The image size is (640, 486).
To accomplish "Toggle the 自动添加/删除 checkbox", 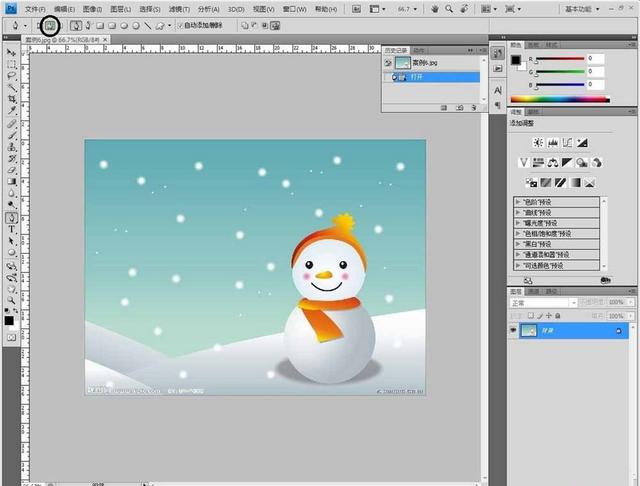I will coord(180,25).
